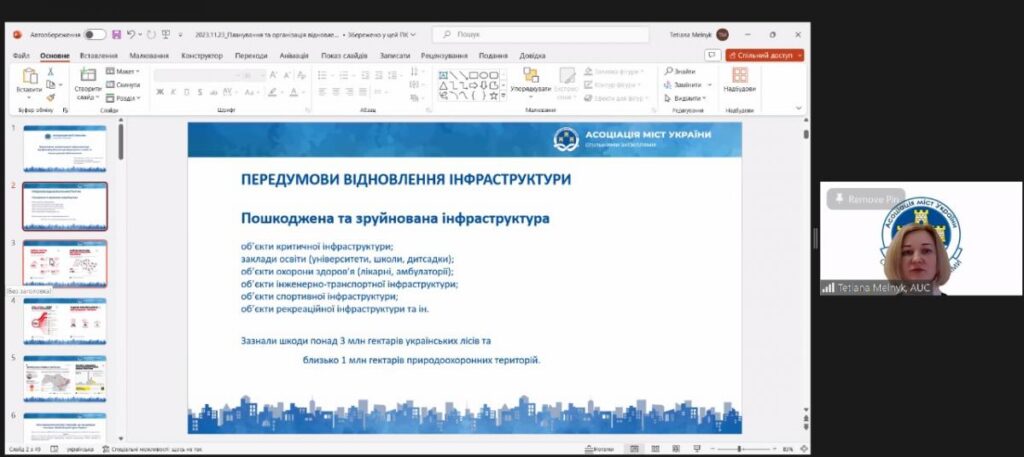
Task: Click the Arrange shapes icon
Action: pyautogui.click(x=531, y=75)
